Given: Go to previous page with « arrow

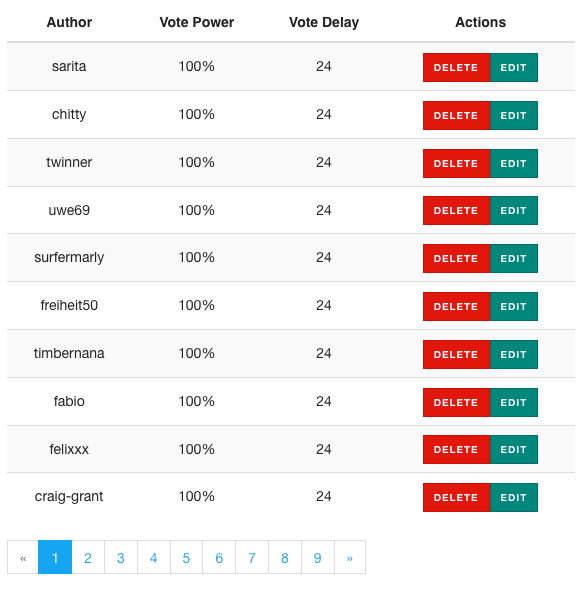Looking at the screenshot, I should [23, 557].
